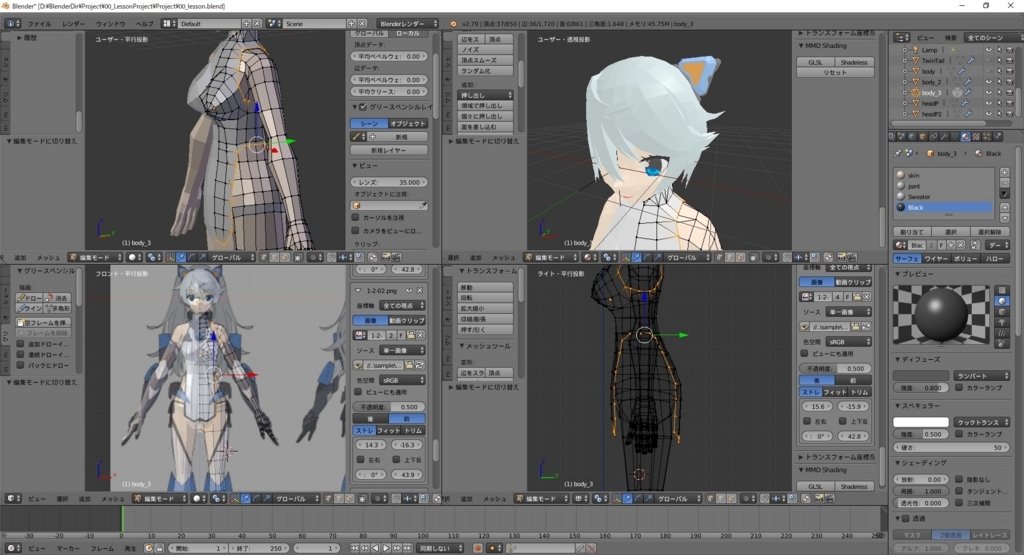1024x555 pixels.
Task: Switch to the Wire material type tab
Action: point(936,259)
